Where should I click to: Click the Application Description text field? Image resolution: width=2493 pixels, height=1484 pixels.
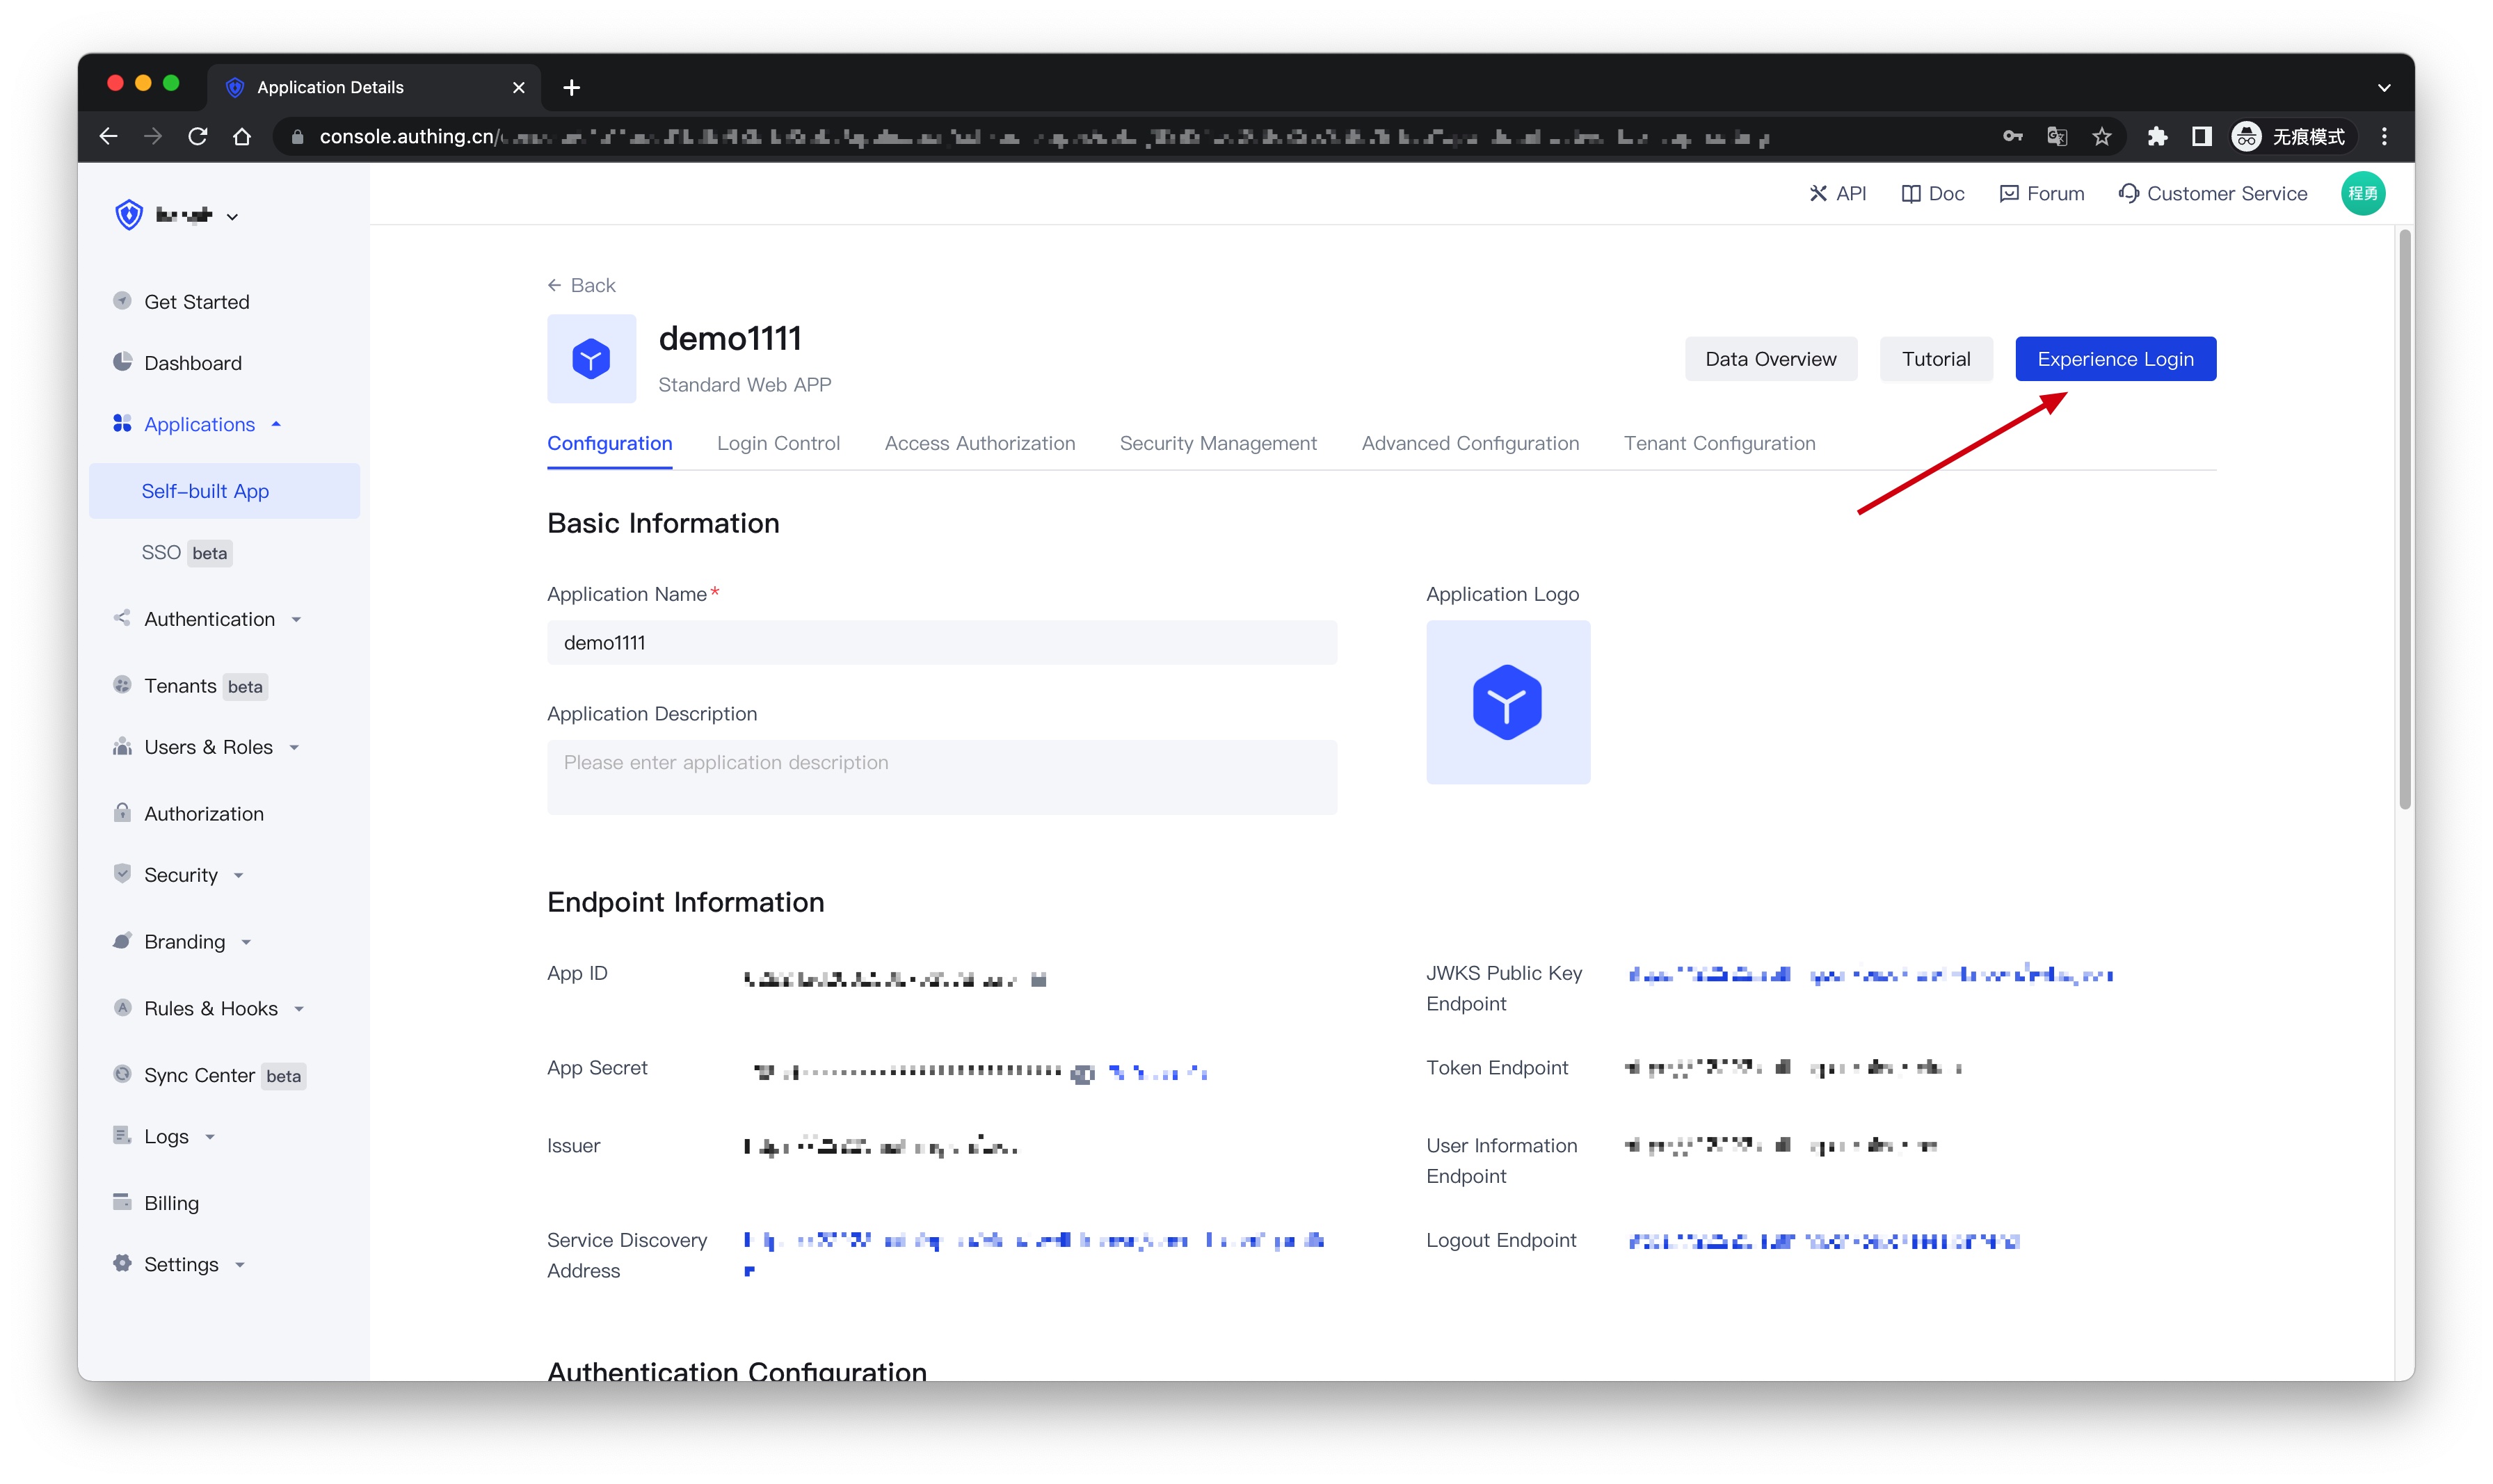[x=941, y=776]
